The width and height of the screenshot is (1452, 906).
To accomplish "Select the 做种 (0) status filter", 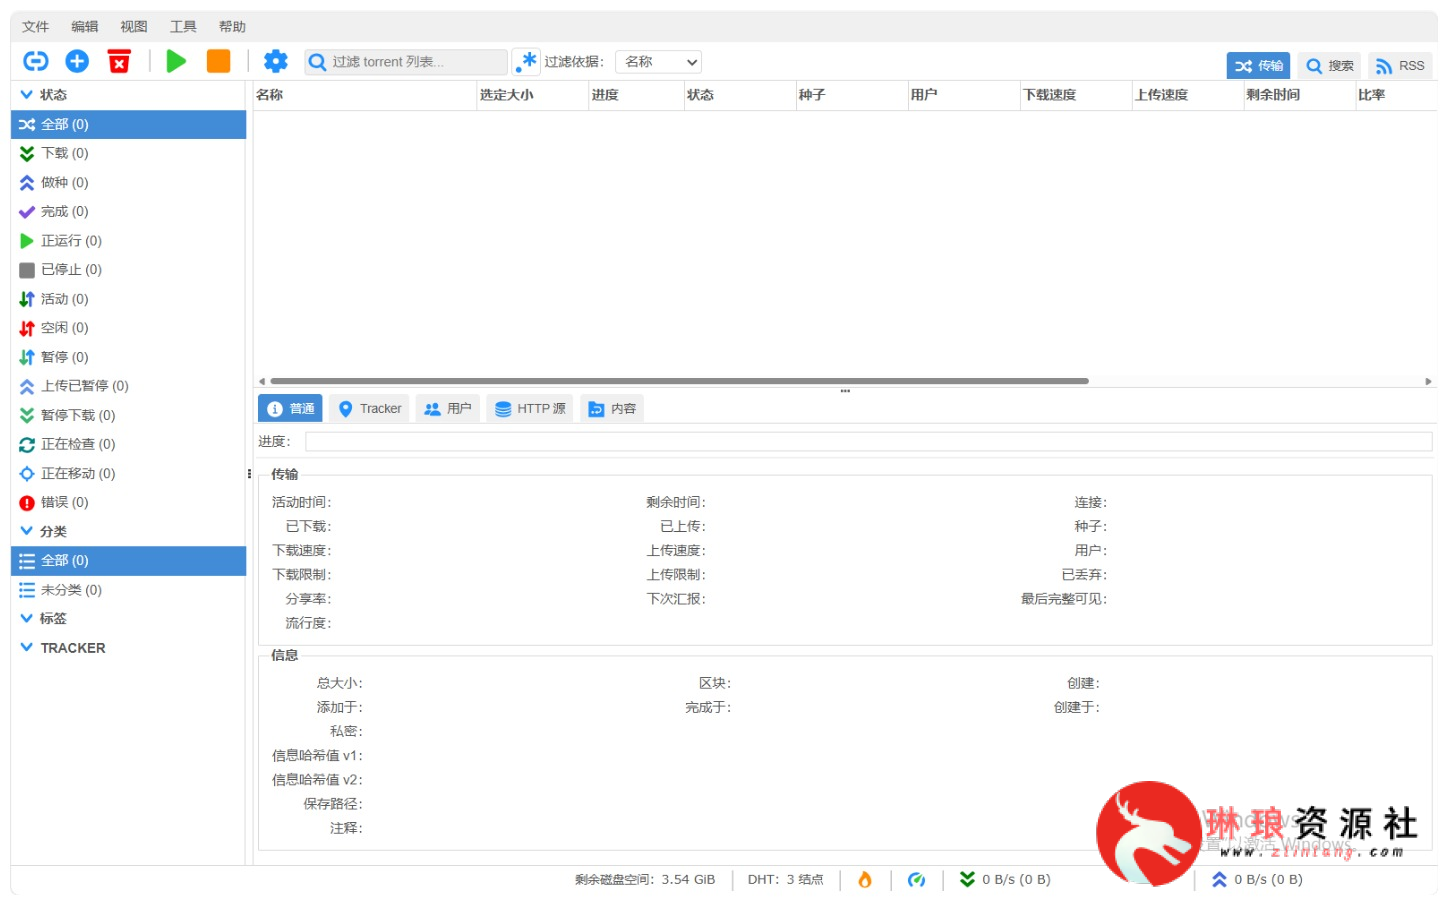I will coord(128,183).
